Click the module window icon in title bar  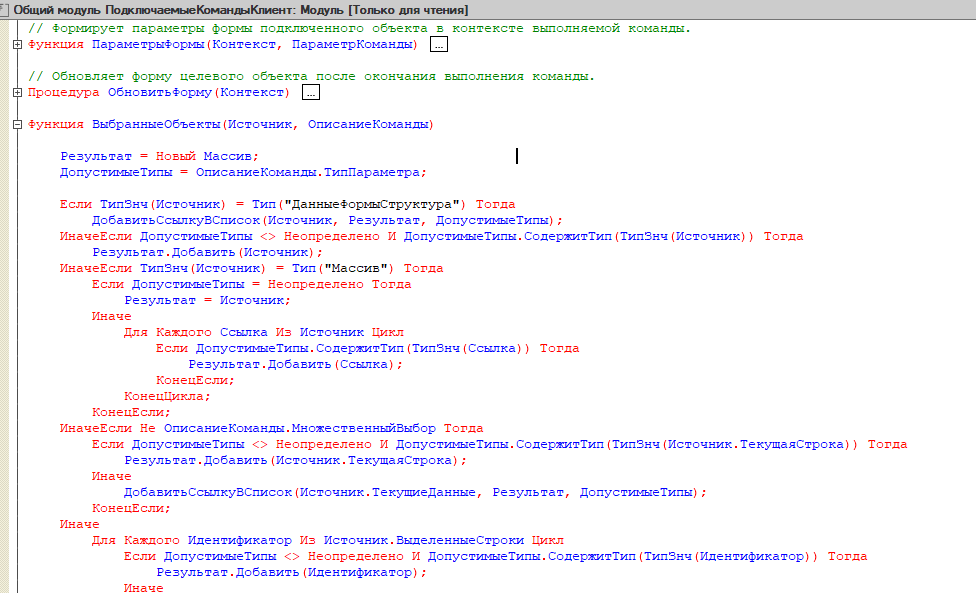(4, 9)
